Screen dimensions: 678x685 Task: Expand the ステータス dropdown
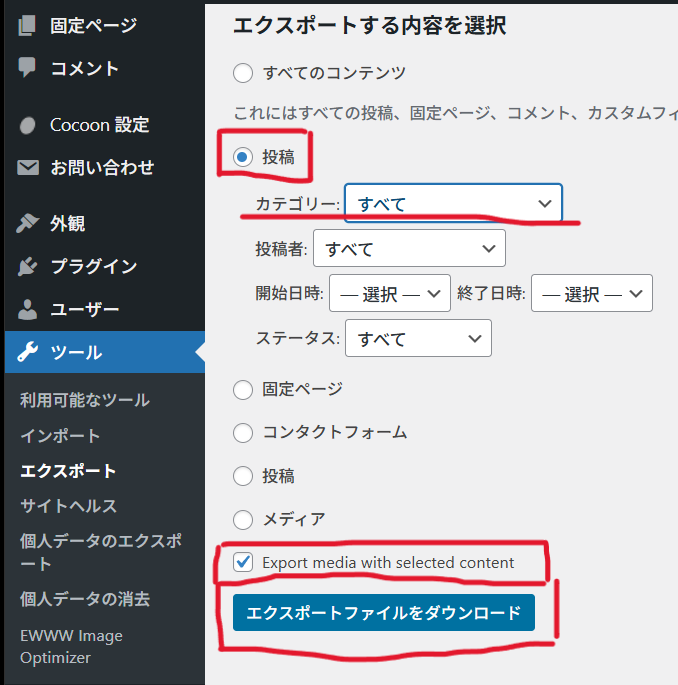(418, 338)
